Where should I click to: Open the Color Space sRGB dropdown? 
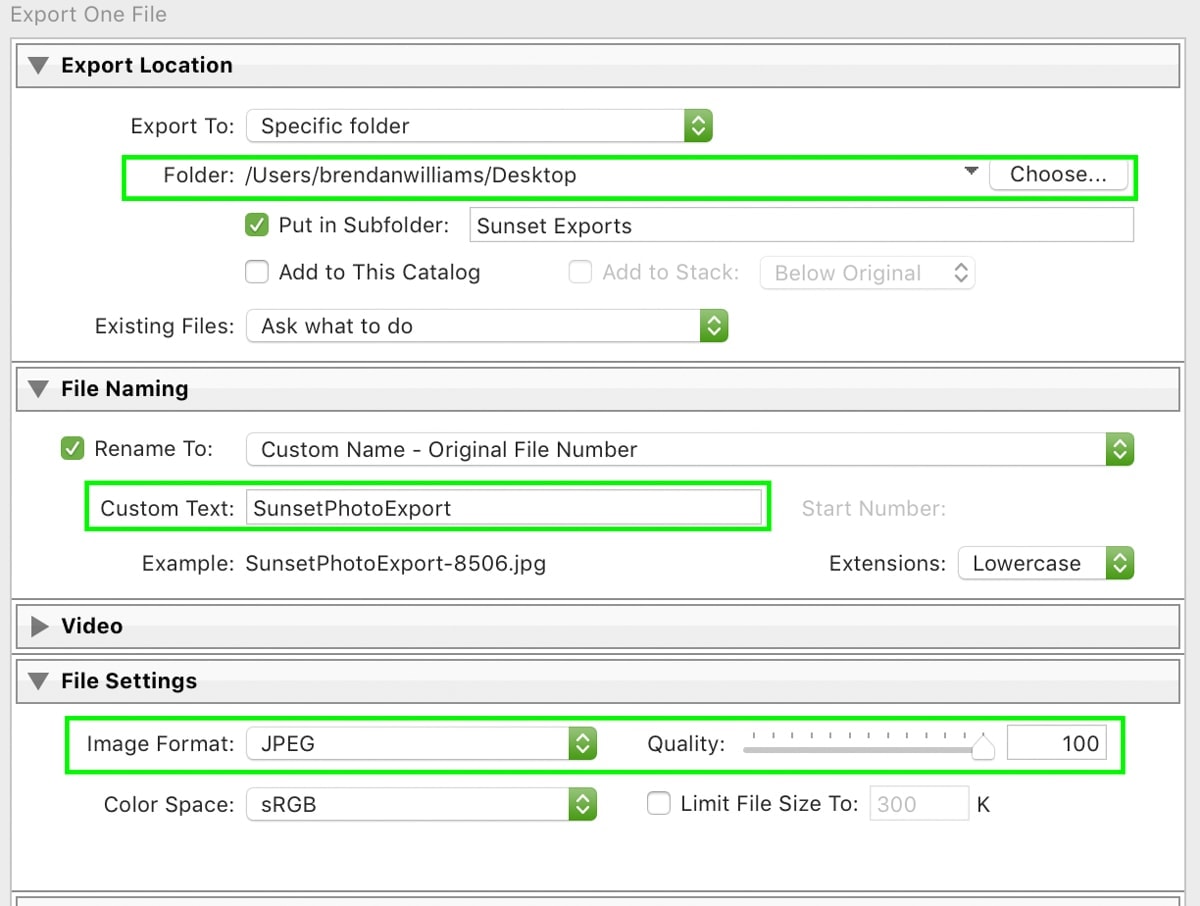pyautogui.click(x=421, y=804)
